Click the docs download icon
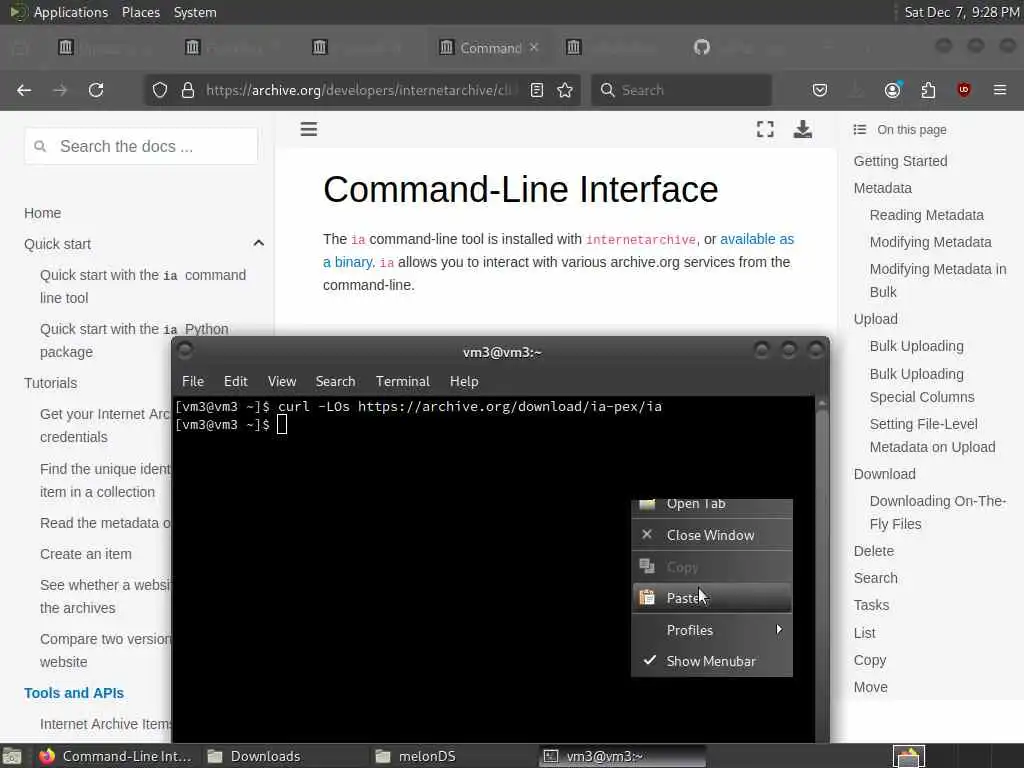The height and width of the screenshot is (768, 1024). tap(803, 129)
